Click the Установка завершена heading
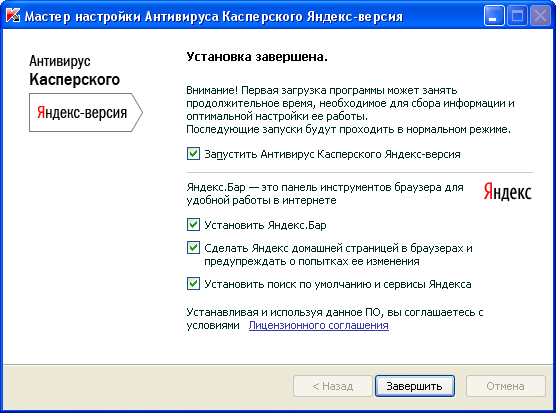The width and height of the screenshot is (556, 413). pos(257,57)
